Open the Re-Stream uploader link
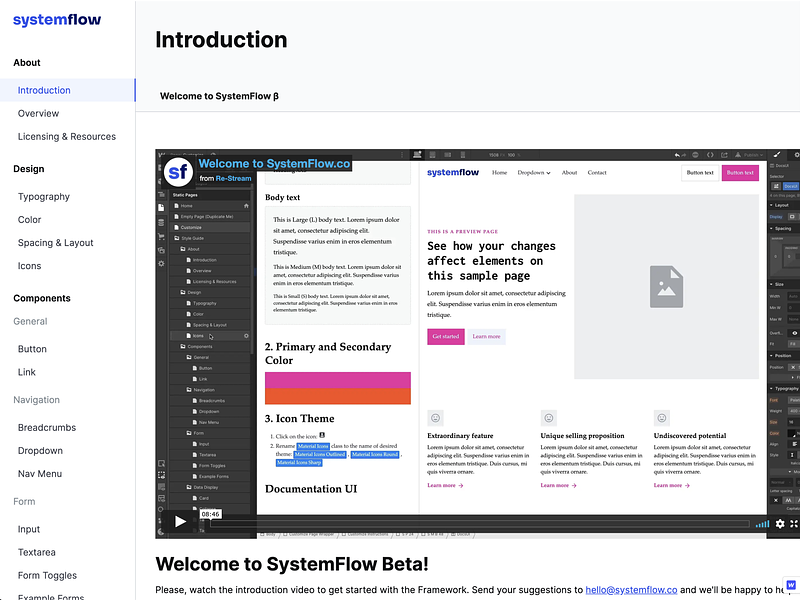Screen dimensions: 800x600 coord(233,178)
